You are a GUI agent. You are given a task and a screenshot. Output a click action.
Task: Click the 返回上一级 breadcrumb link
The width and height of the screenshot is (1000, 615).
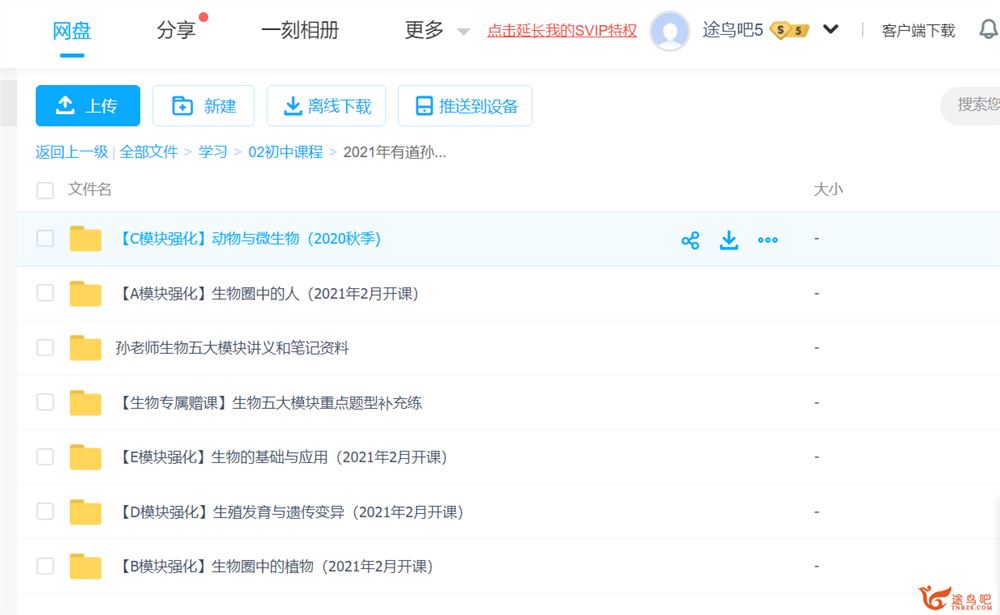tap(71, 152)
